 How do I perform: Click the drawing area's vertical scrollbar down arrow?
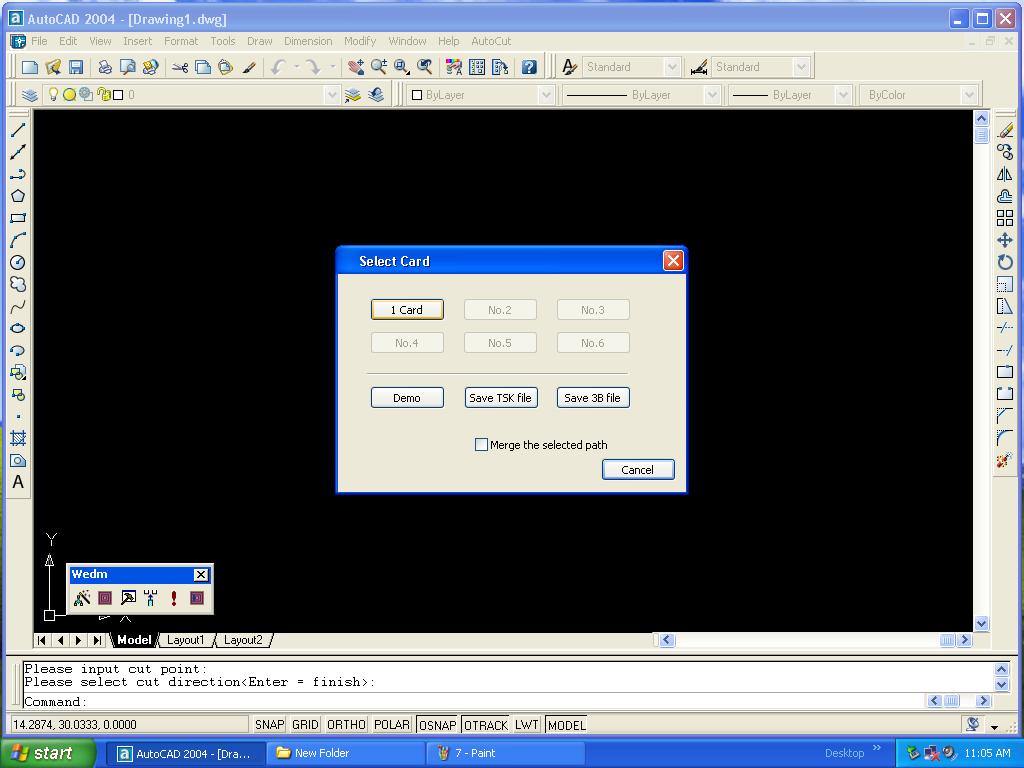pos(981,623)
